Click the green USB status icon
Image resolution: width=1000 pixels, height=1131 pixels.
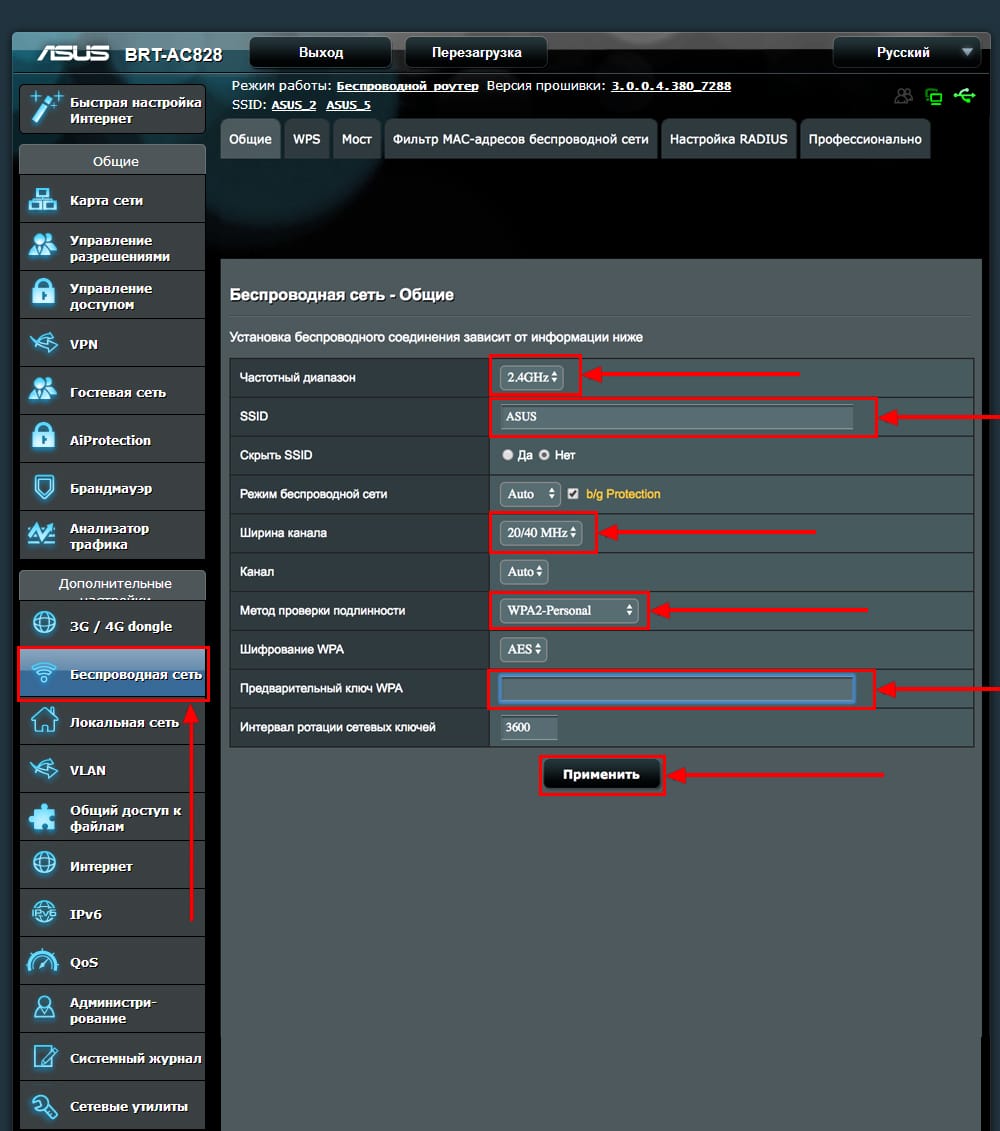[965, 95]
